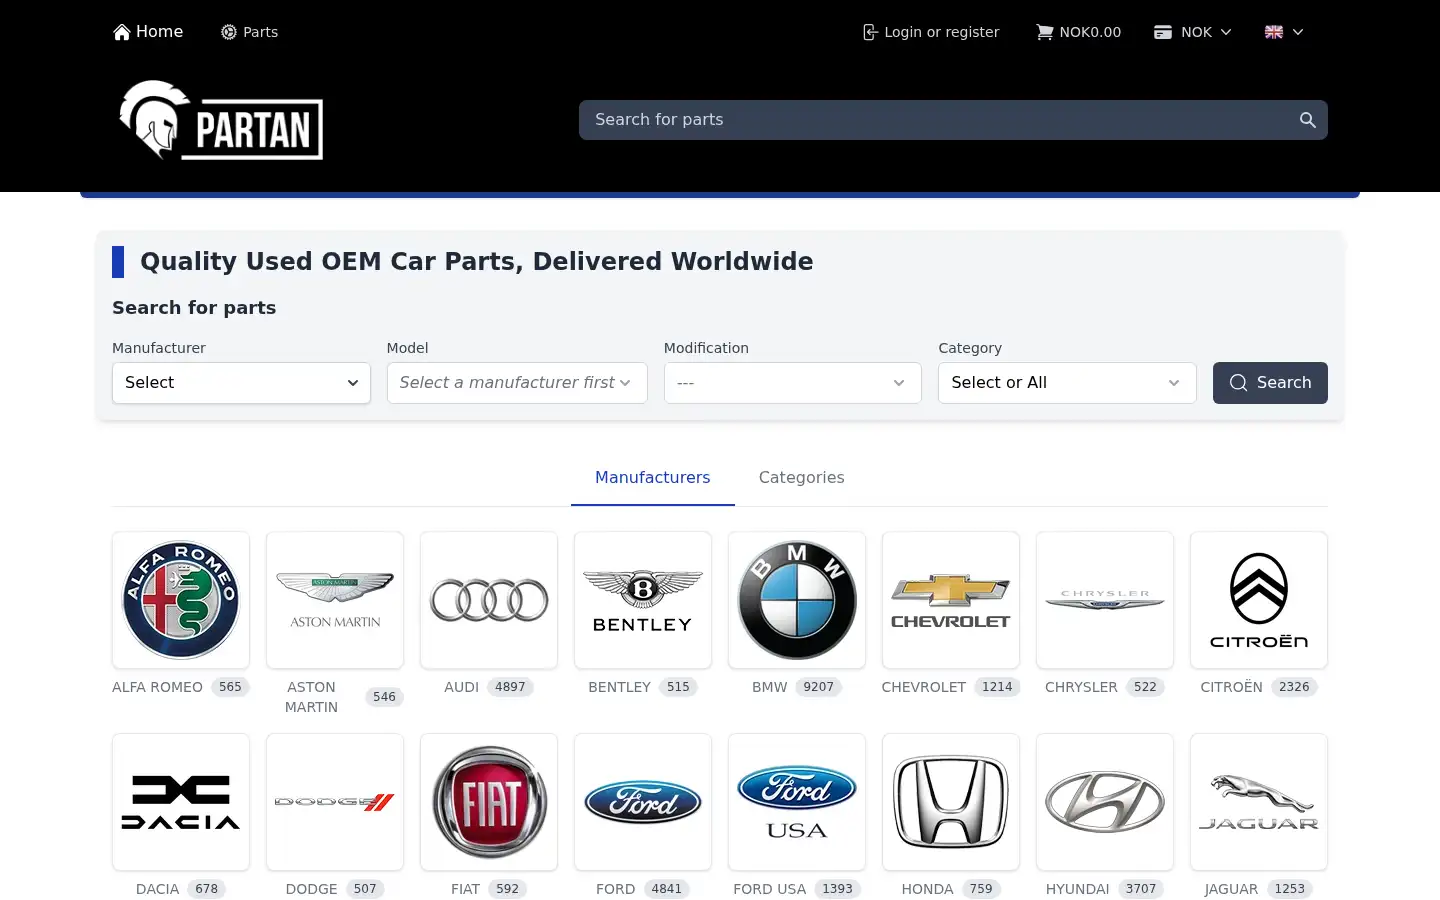Click the FORD 4841 count badge
Screen dimensions: 1440x900
click(666, 889)
